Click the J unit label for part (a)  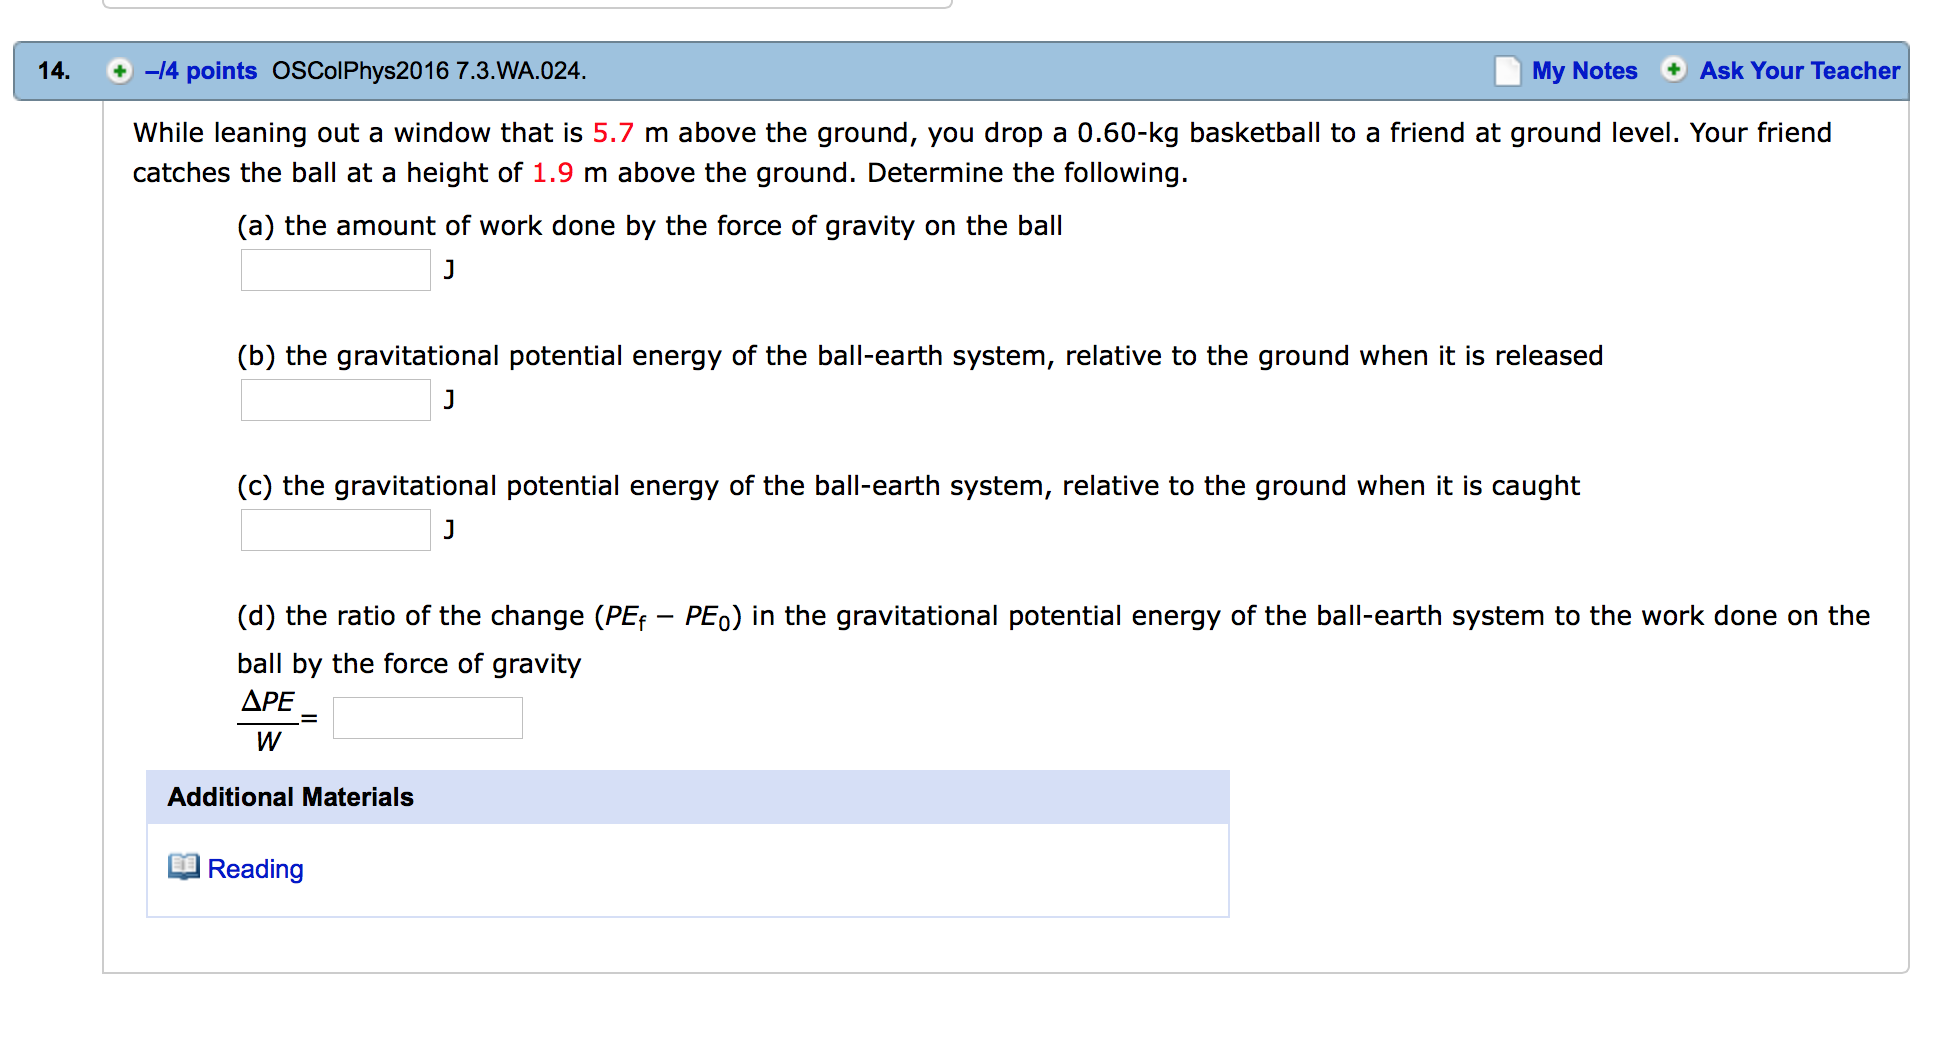click(450, 269)
